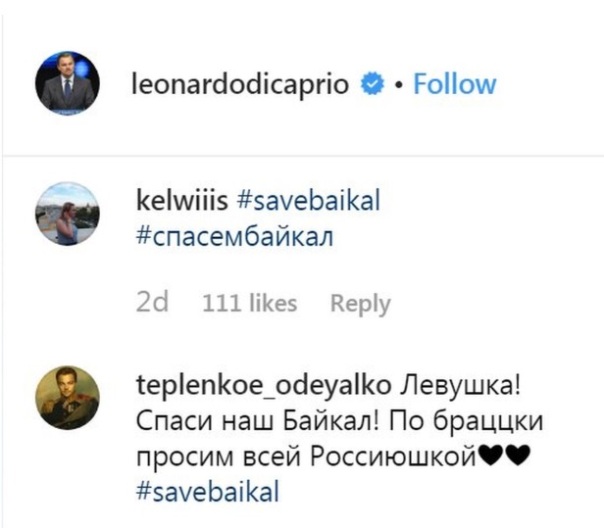This screenshot has width=604, height=528.
Task: Click the blue verified badge
Action: [370, 85]
